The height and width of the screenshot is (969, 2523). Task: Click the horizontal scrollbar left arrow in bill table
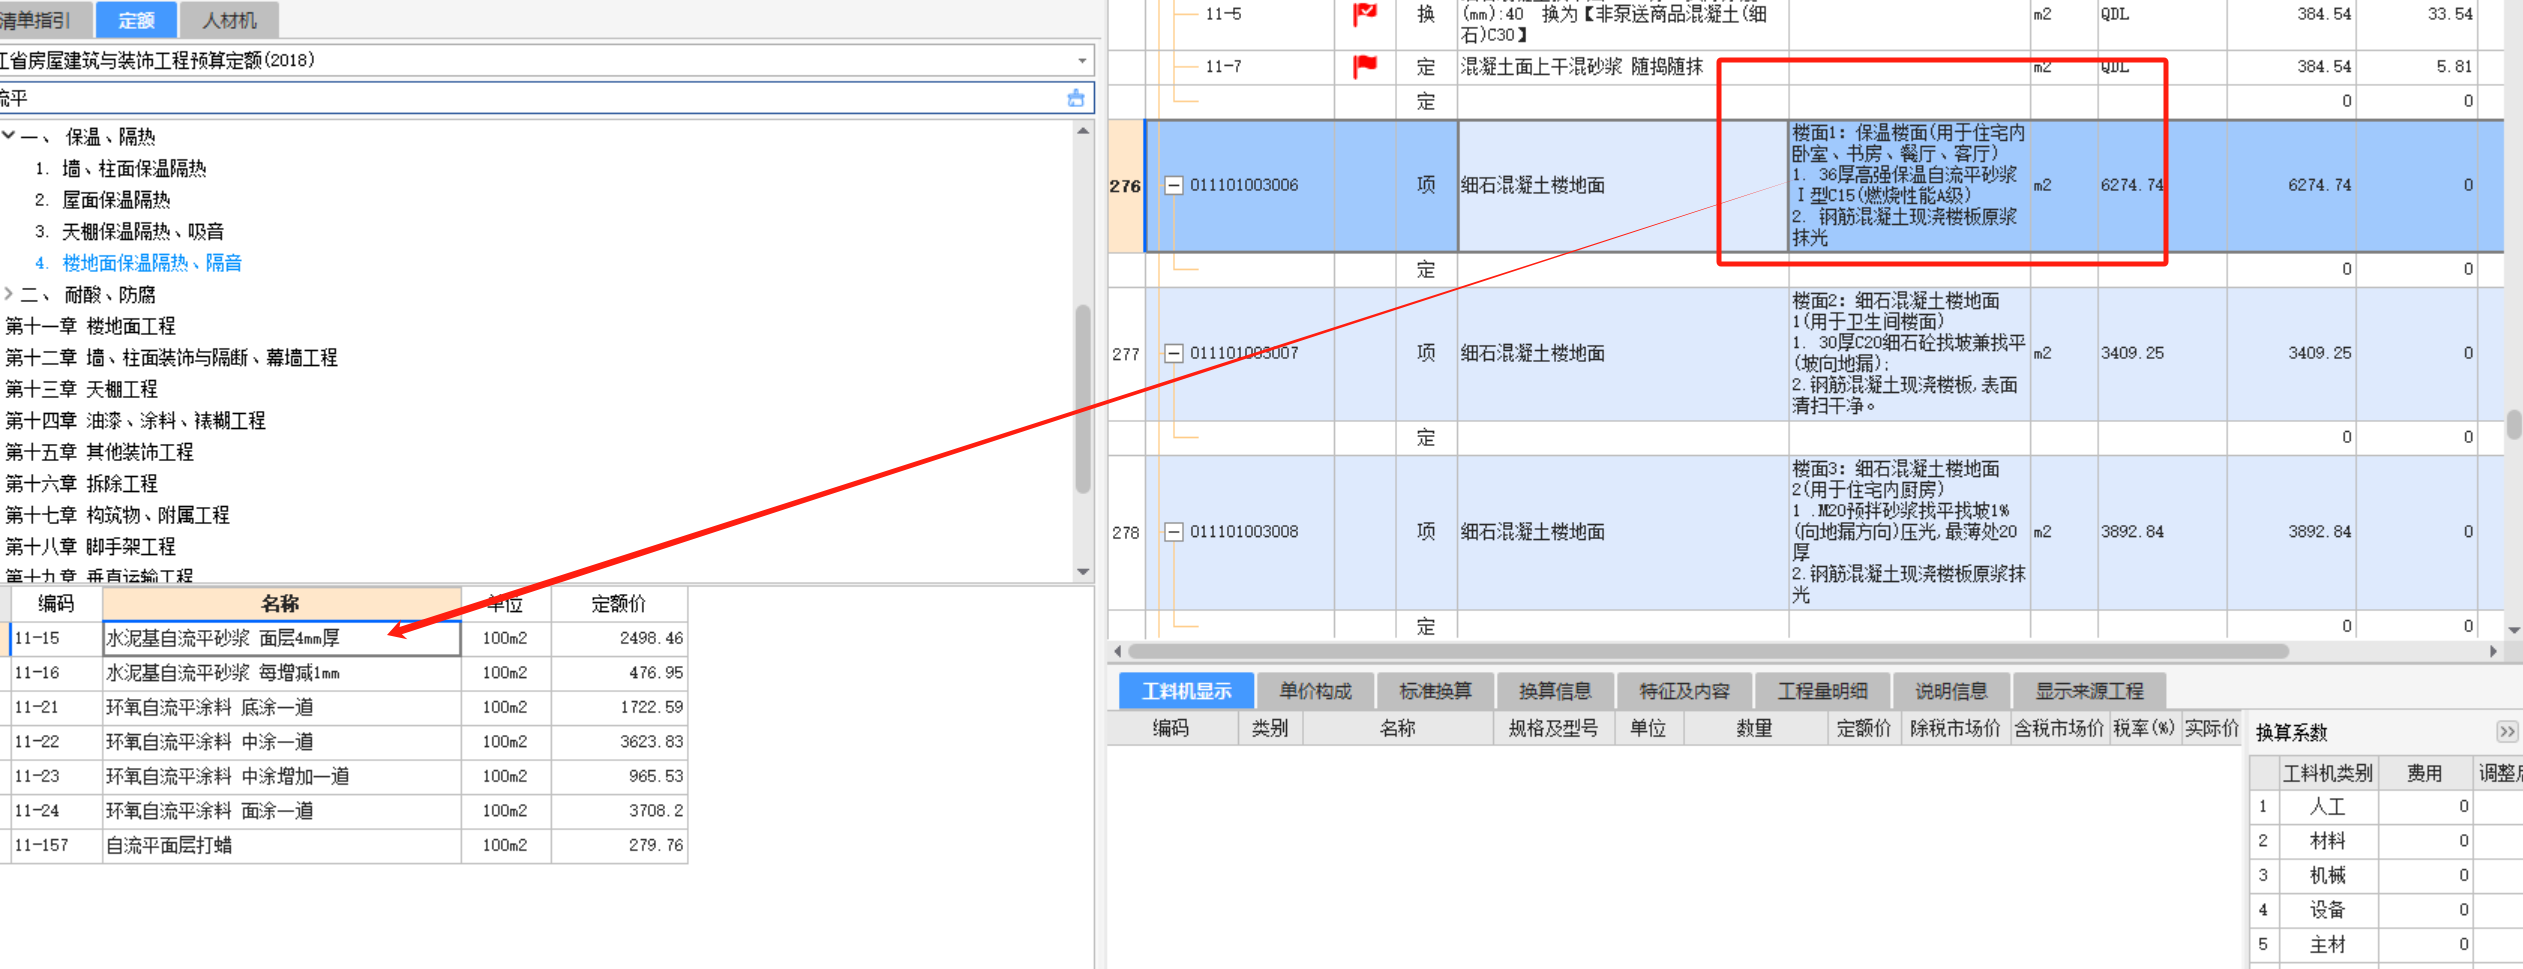point(1118,651)
